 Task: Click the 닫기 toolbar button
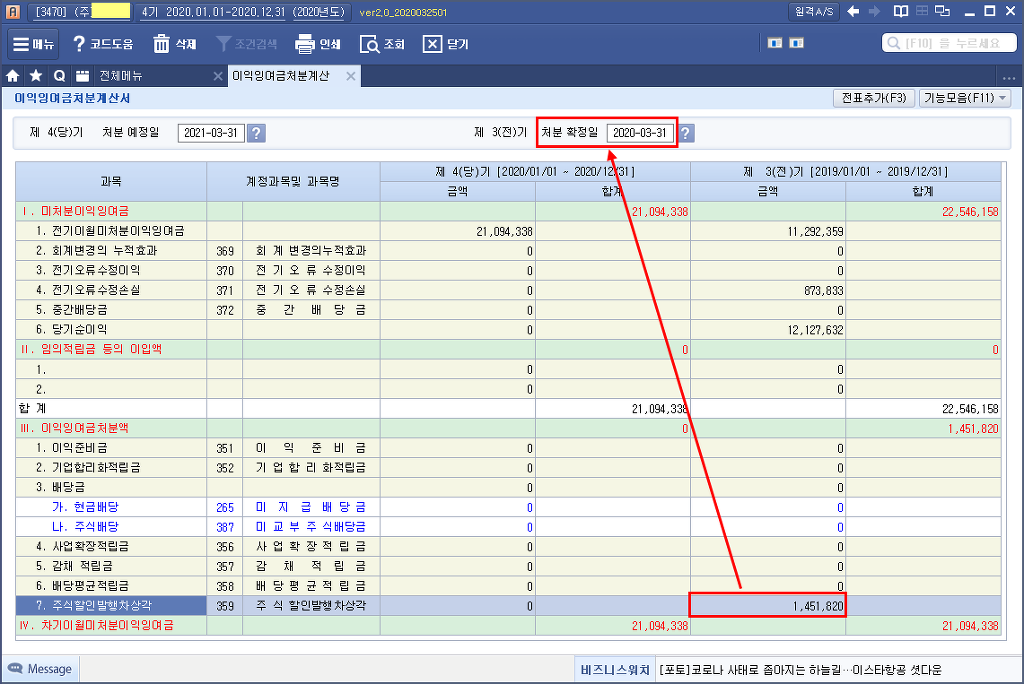pos(432,44)
